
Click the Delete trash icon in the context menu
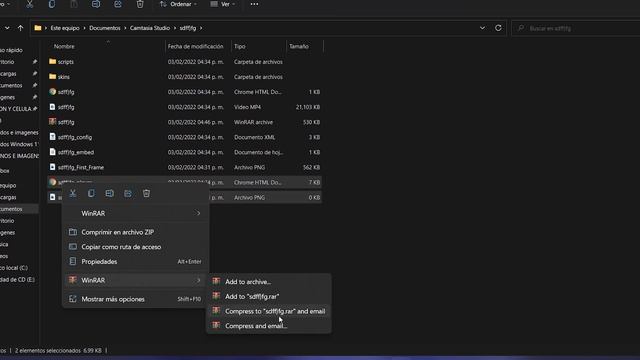coord(147,193)
